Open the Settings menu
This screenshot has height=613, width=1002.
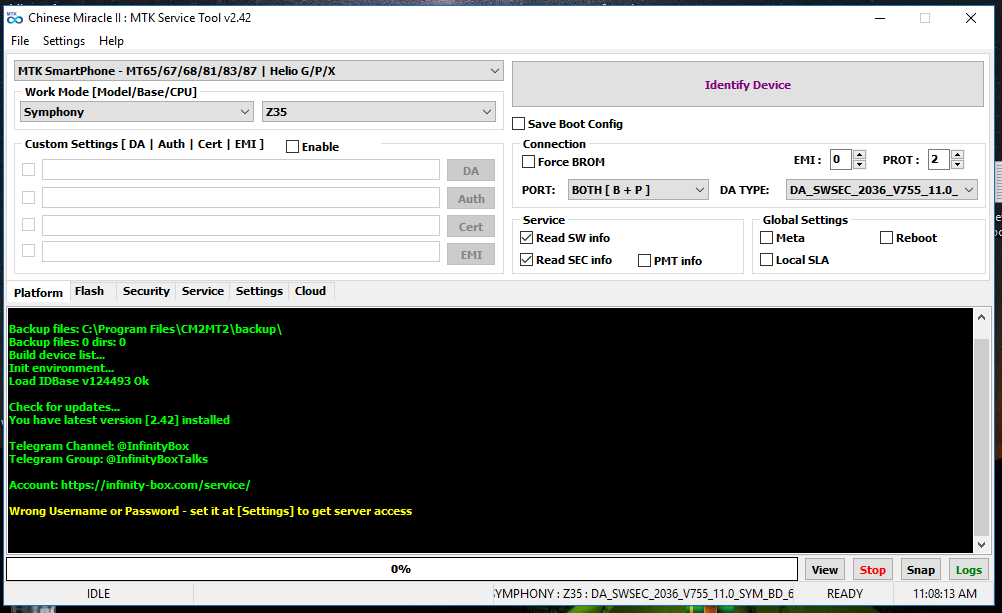pos(64,41)
